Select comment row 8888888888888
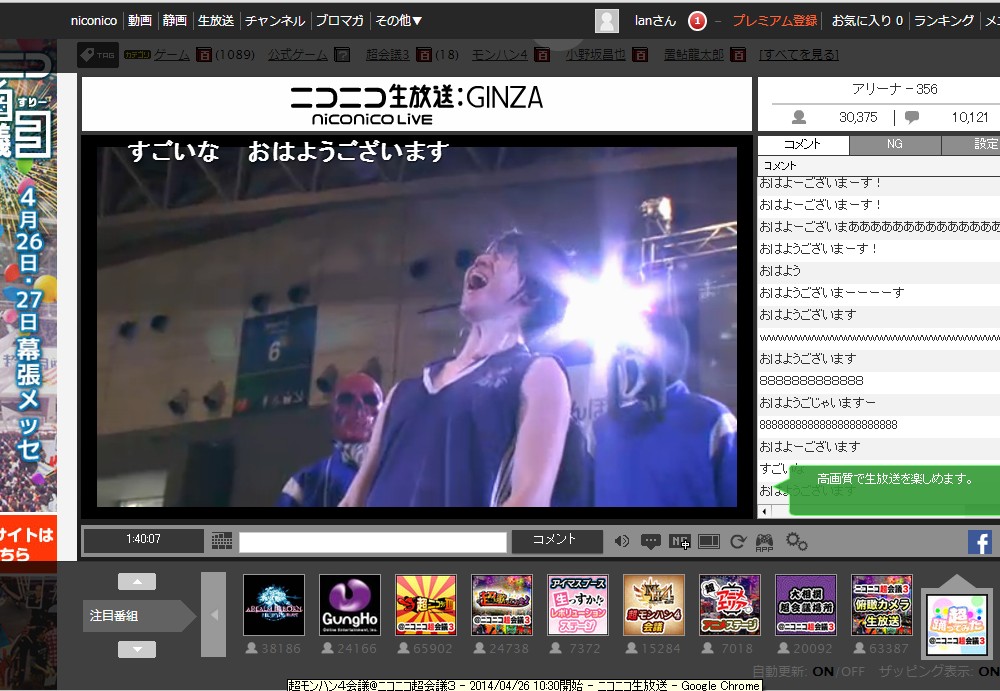The image size is (1000, 691). (x=879, y=381)
